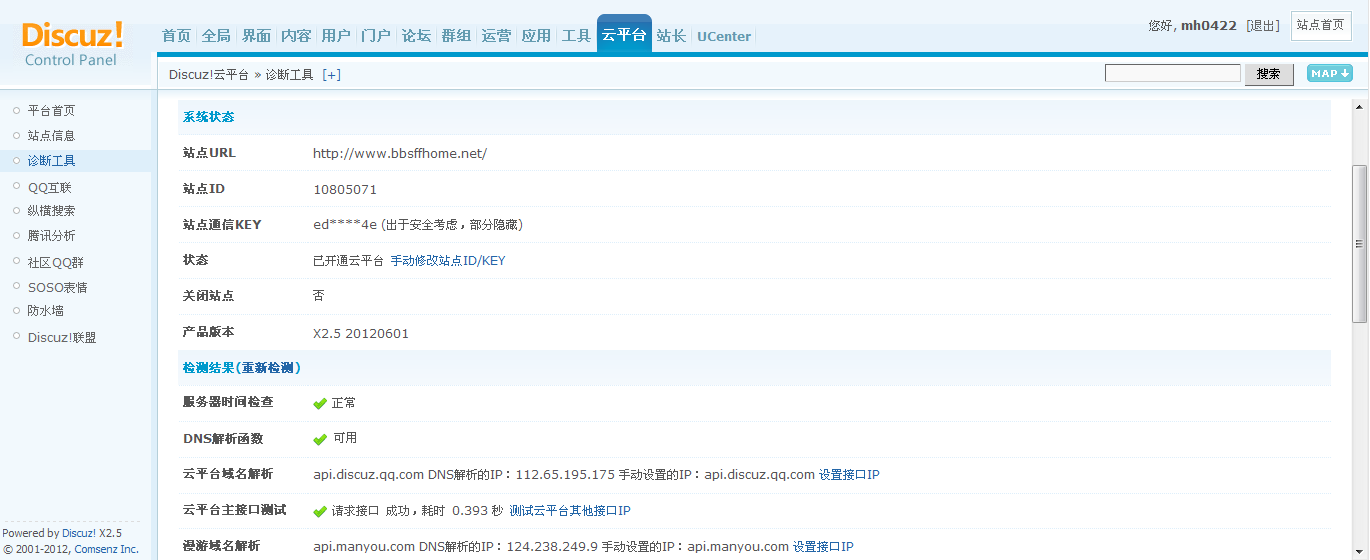This screenshot has width=1370, height=560.
Task: Open the UCenter tab
Action: tap(724, 36)
